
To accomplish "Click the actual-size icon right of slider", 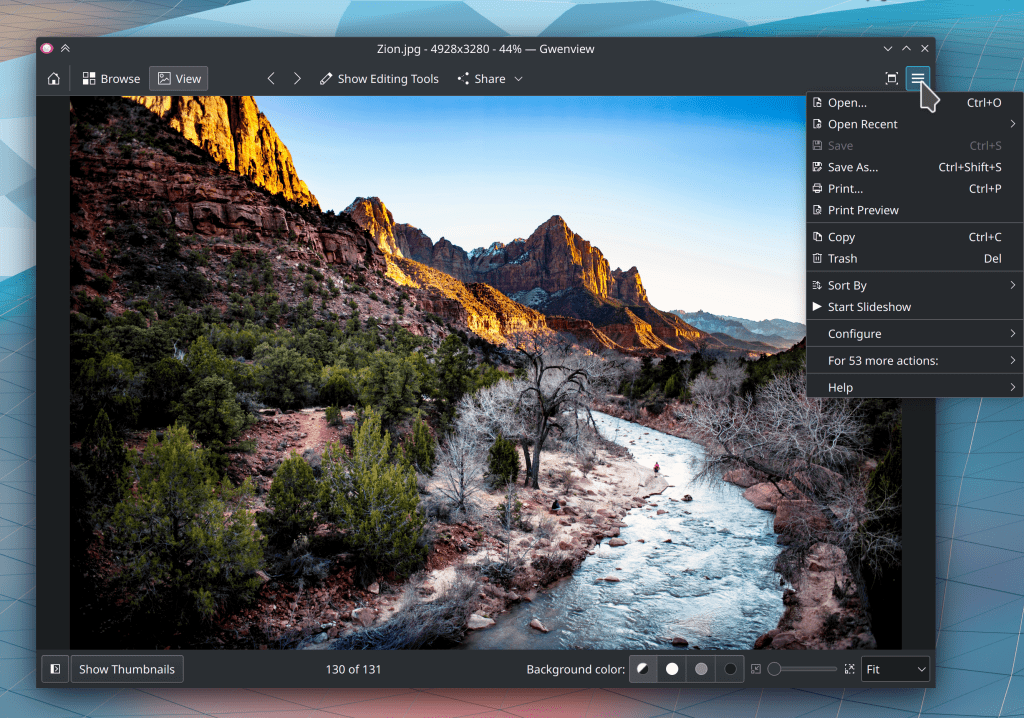I will [x=849, y=669].
